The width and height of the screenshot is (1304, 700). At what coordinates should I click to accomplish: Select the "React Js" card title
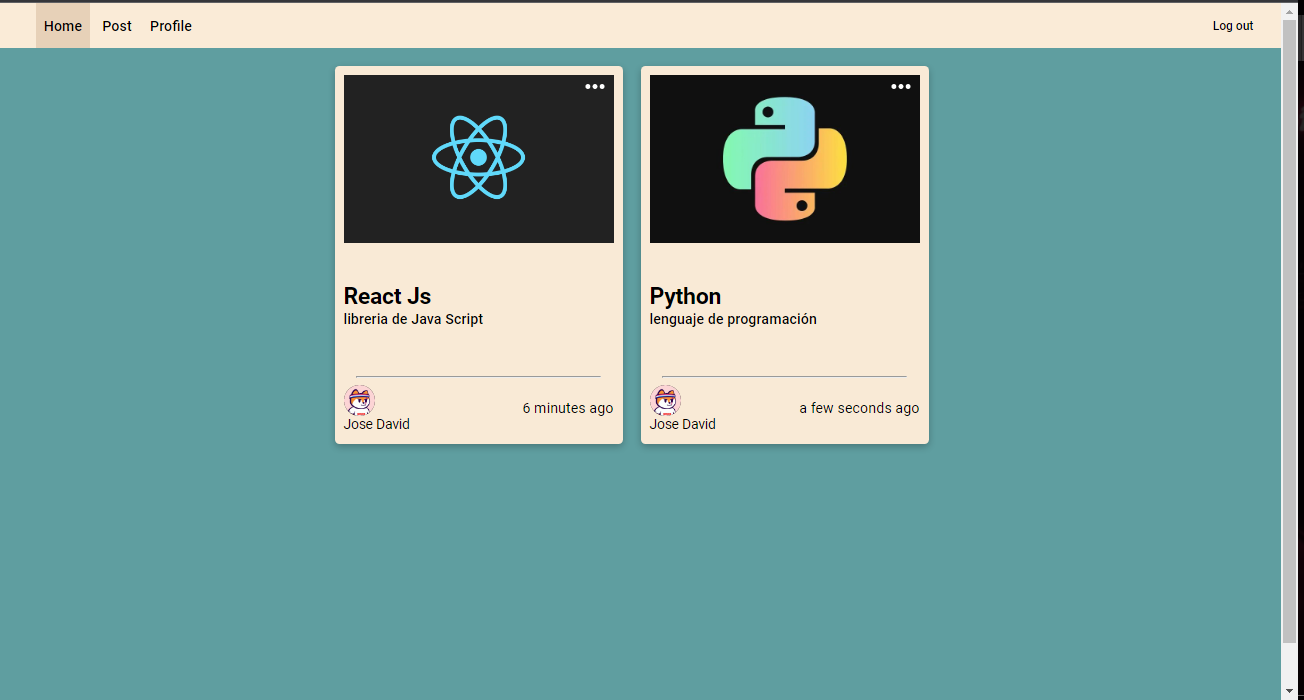[387, 296]
